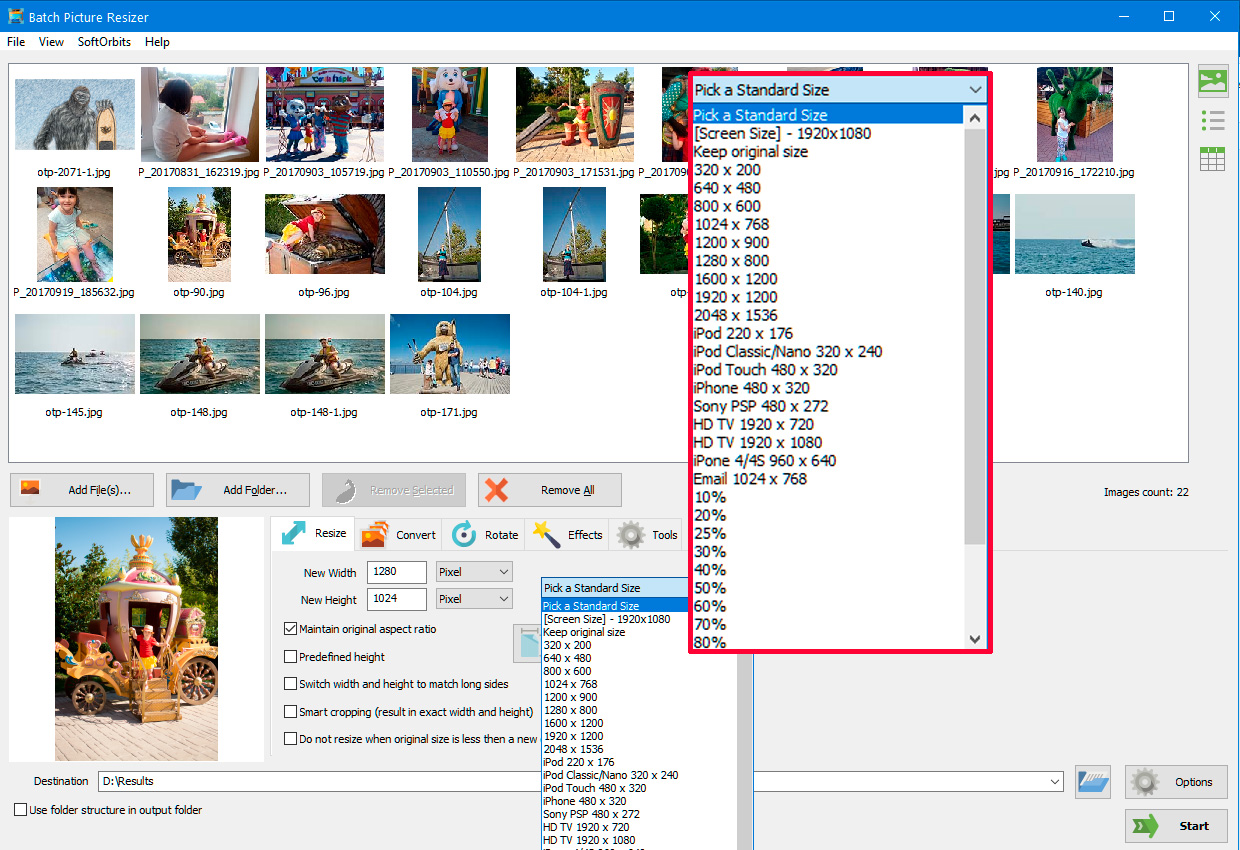Enable Predefined height

coord(289,656)
